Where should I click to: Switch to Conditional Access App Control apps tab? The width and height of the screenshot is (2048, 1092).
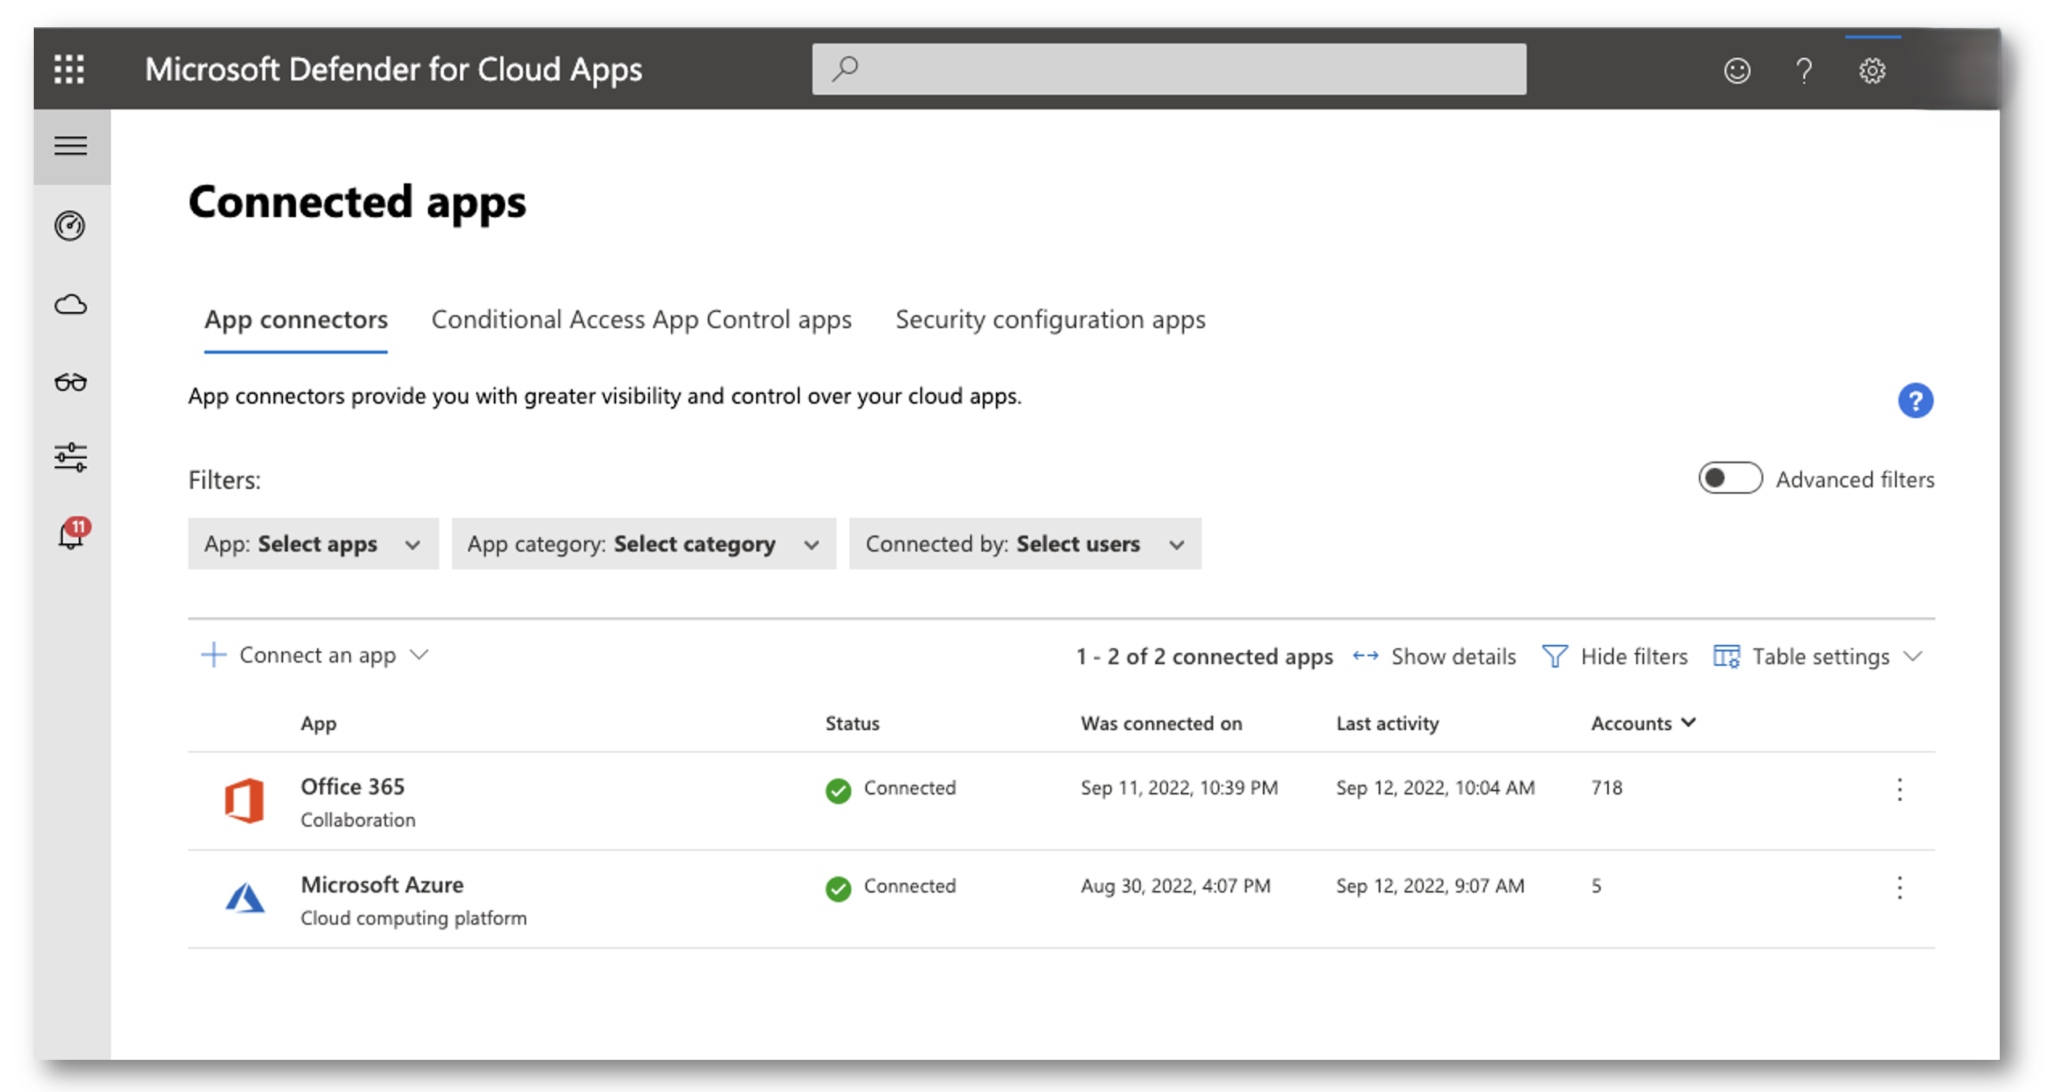click(x=641, y=319)
